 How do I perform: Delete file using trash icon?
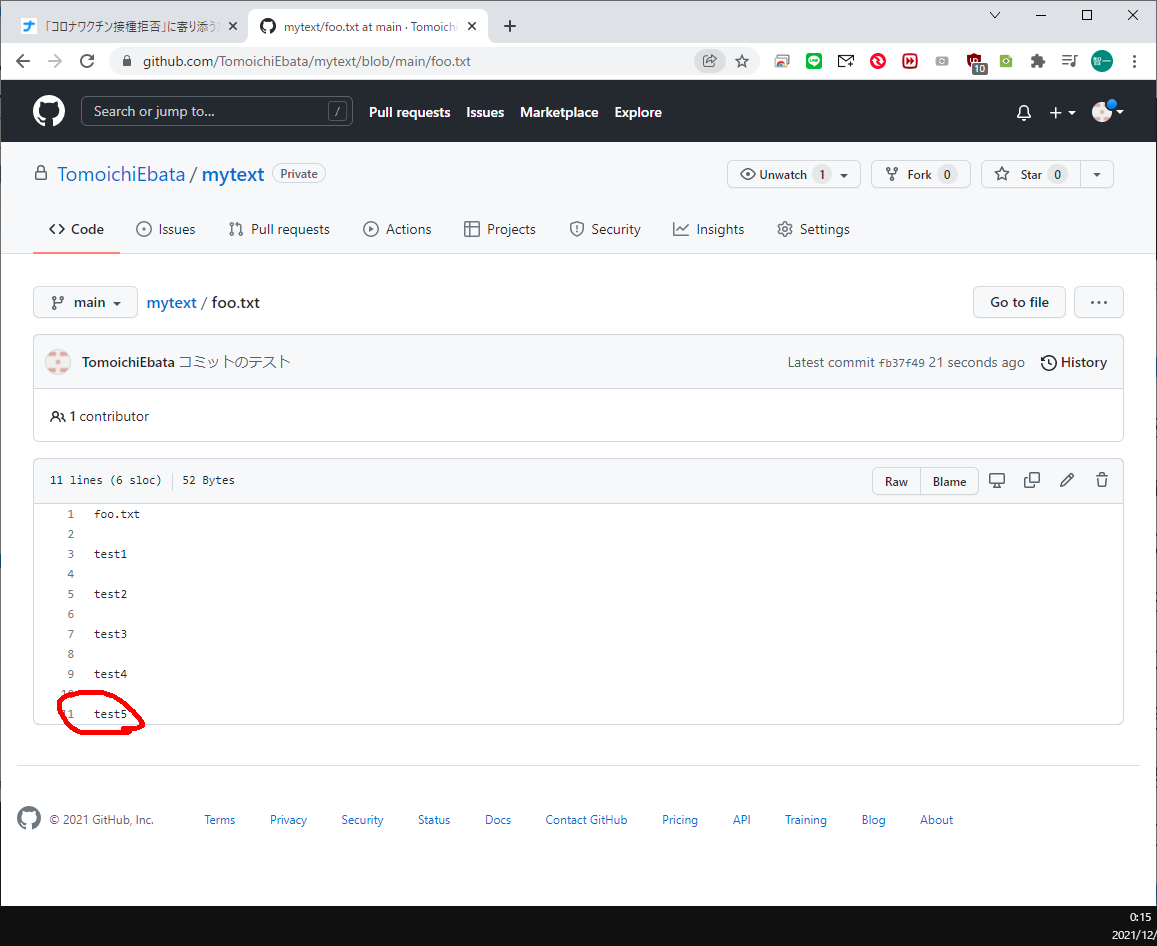pos(1102,481)
